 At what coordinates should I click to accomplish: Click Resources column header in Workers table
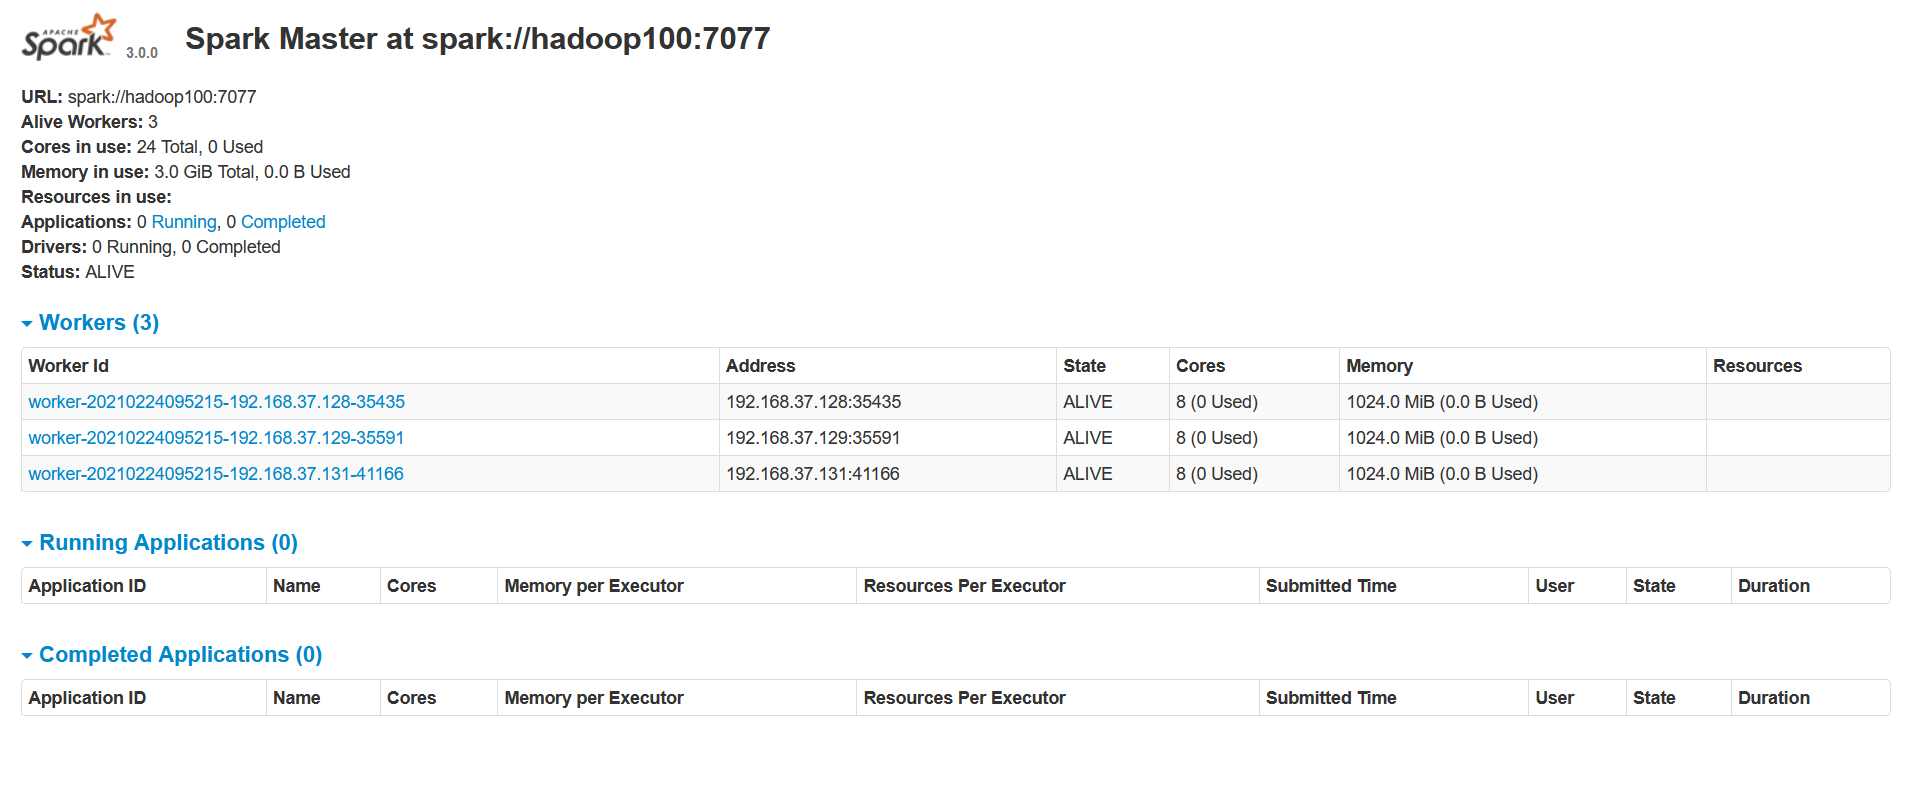pos(1757,366)
